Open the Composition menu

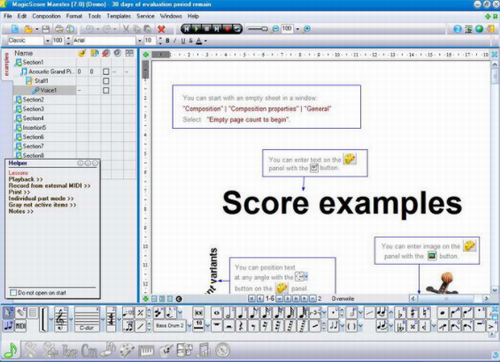[x=46, y=16]
